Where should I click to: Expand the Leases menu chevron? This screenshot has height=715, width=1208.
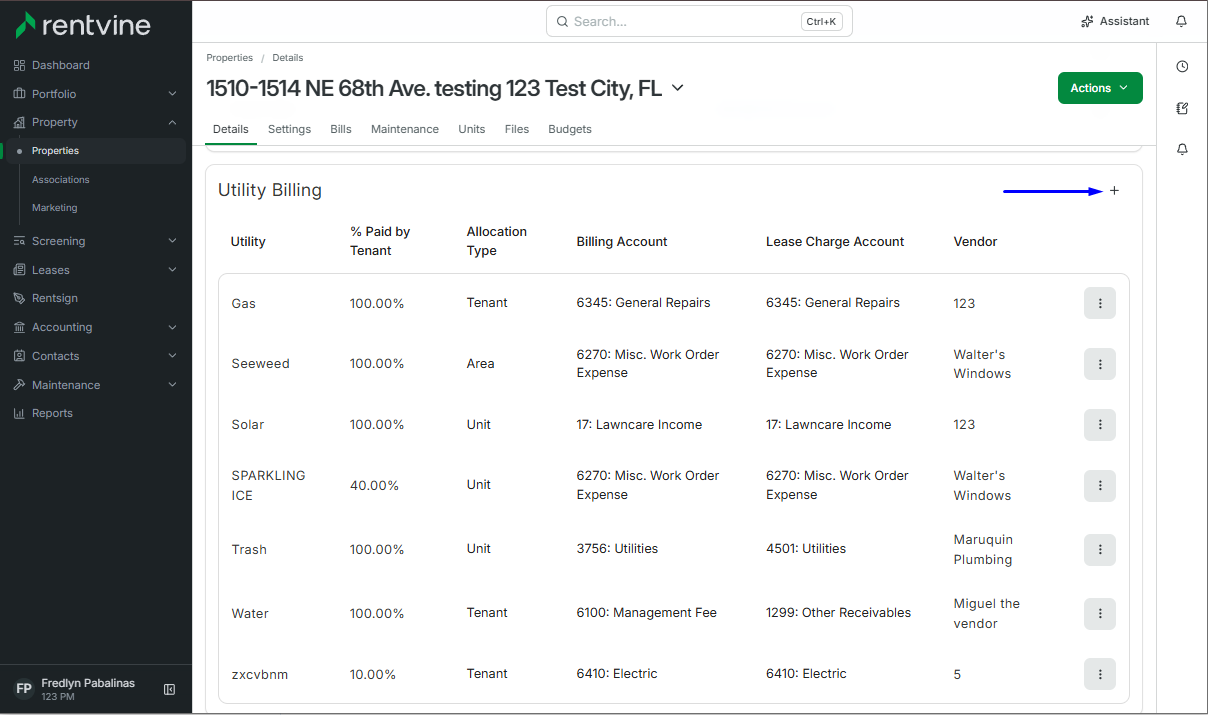[x=172, y=270]
